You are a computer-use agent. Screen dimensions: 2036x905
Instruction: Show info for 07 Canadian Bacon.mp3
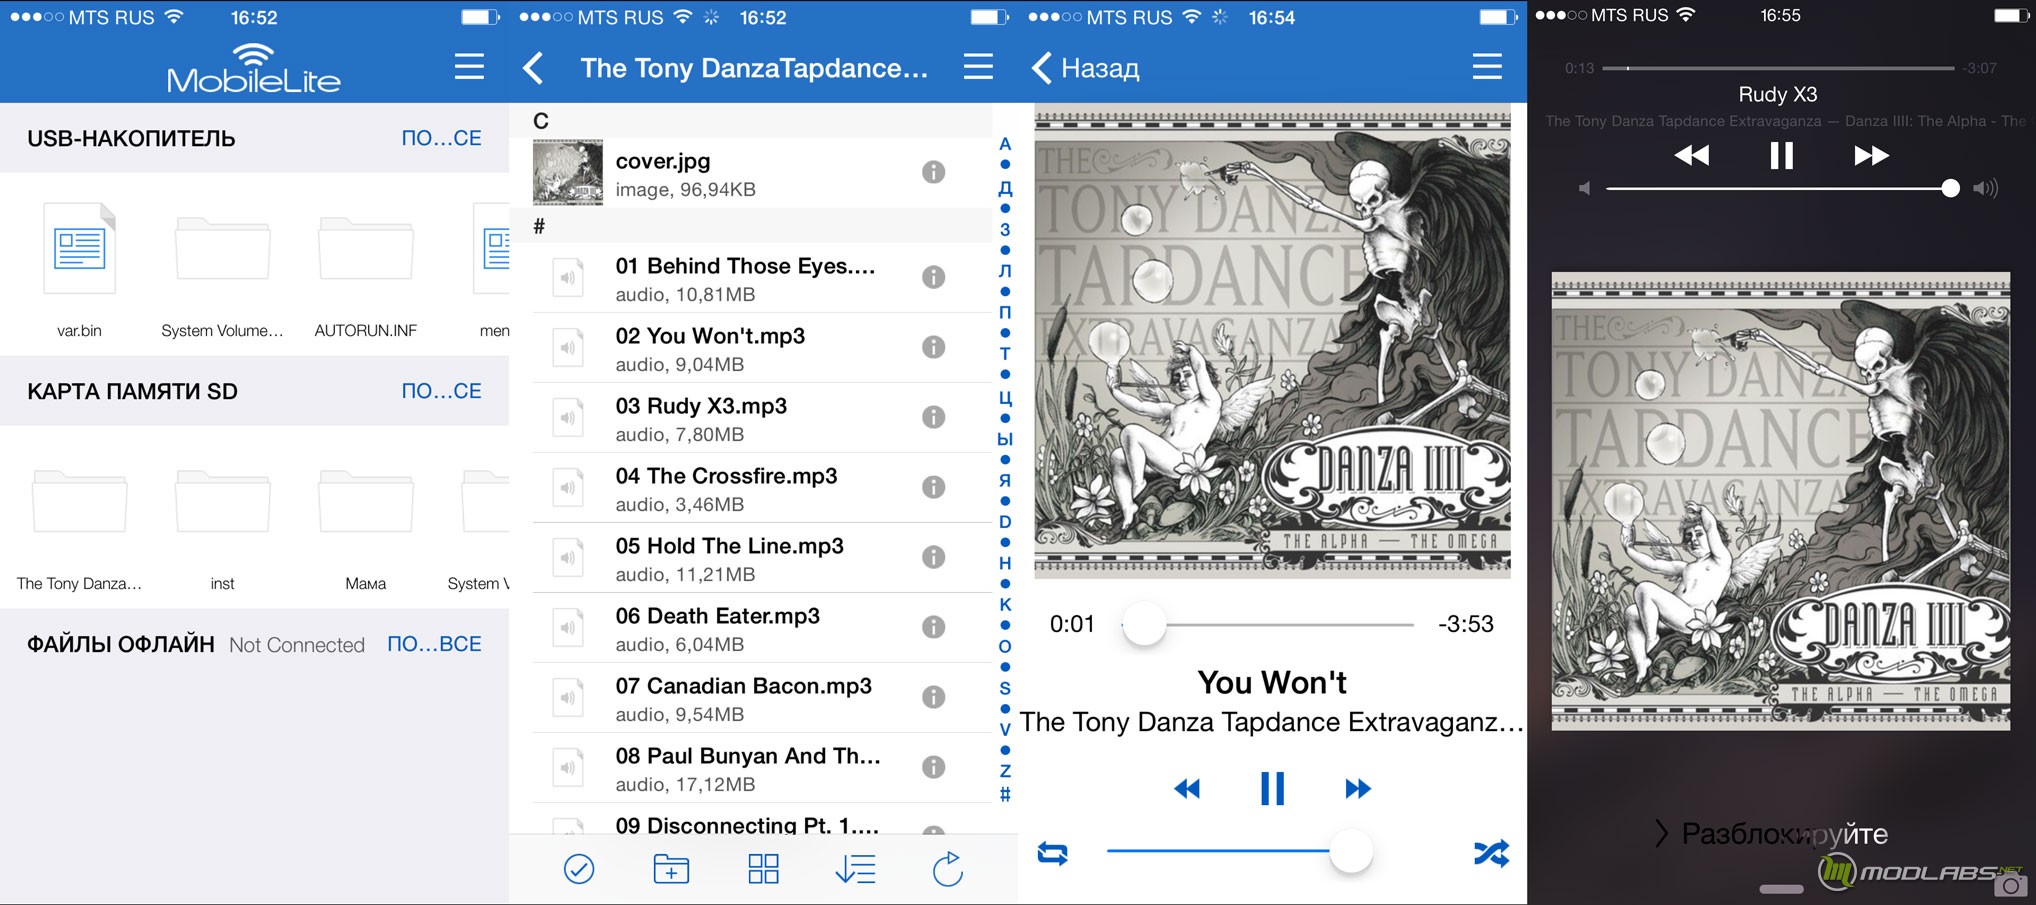tap(933, 697)
